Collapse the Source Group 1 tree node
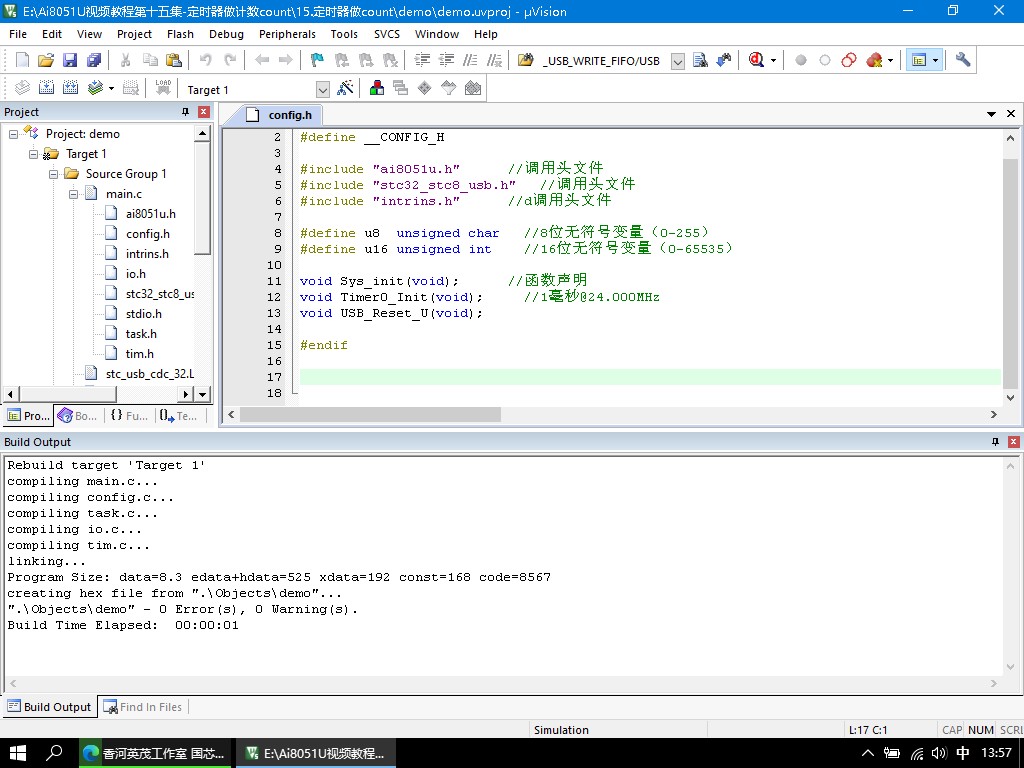The image size is (1024, 768). pos(54,174)
